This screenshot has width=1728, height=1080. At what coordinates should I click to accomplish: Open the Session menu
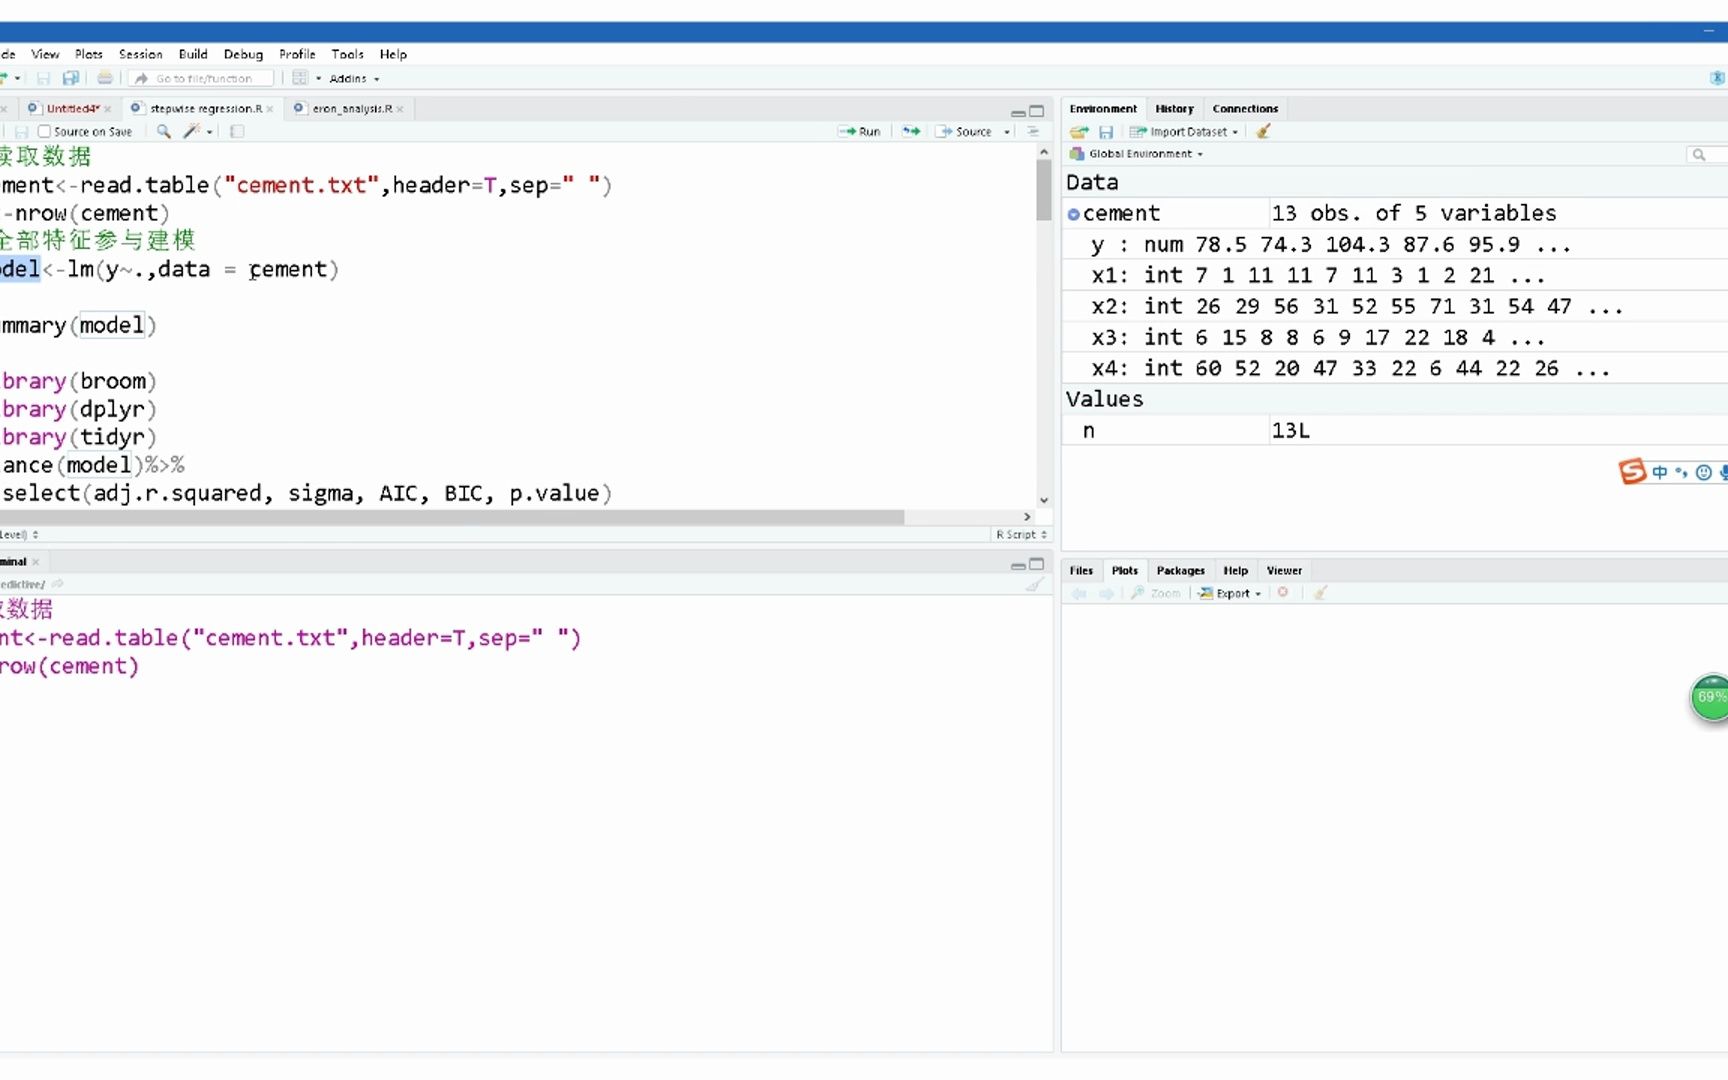[141, 54]
